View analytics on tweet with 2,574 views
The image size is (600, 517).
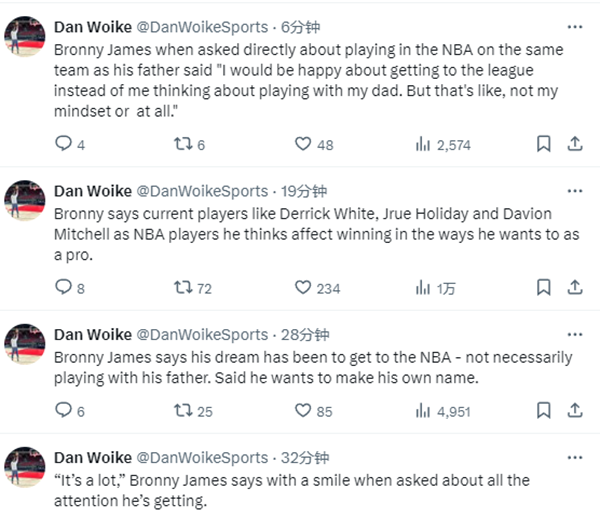(422, 144)
